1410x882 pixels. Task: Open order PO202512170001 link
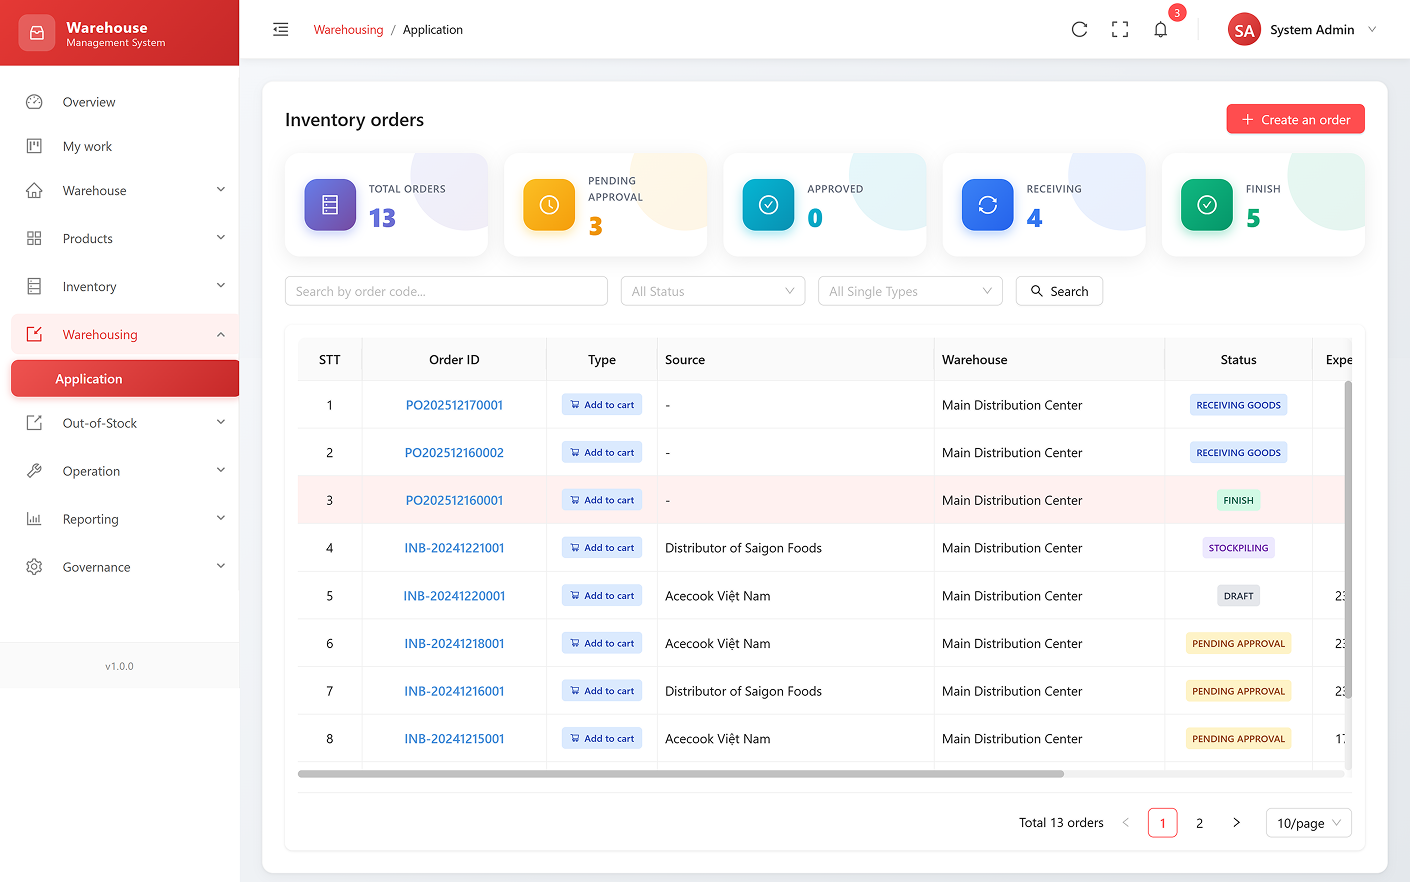(x=454, y=405)
